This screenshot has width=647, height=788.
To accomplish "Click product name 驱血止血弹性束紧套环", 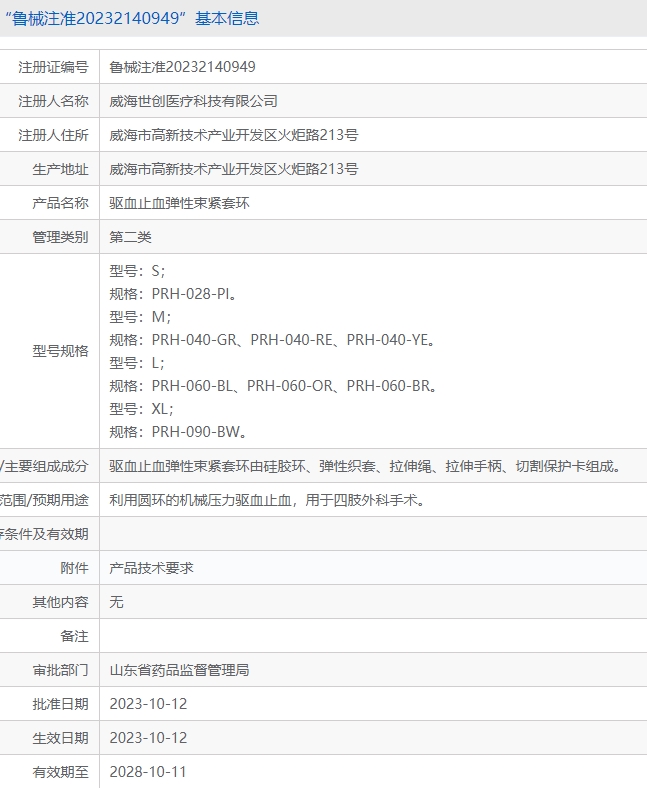I will 179,203.
